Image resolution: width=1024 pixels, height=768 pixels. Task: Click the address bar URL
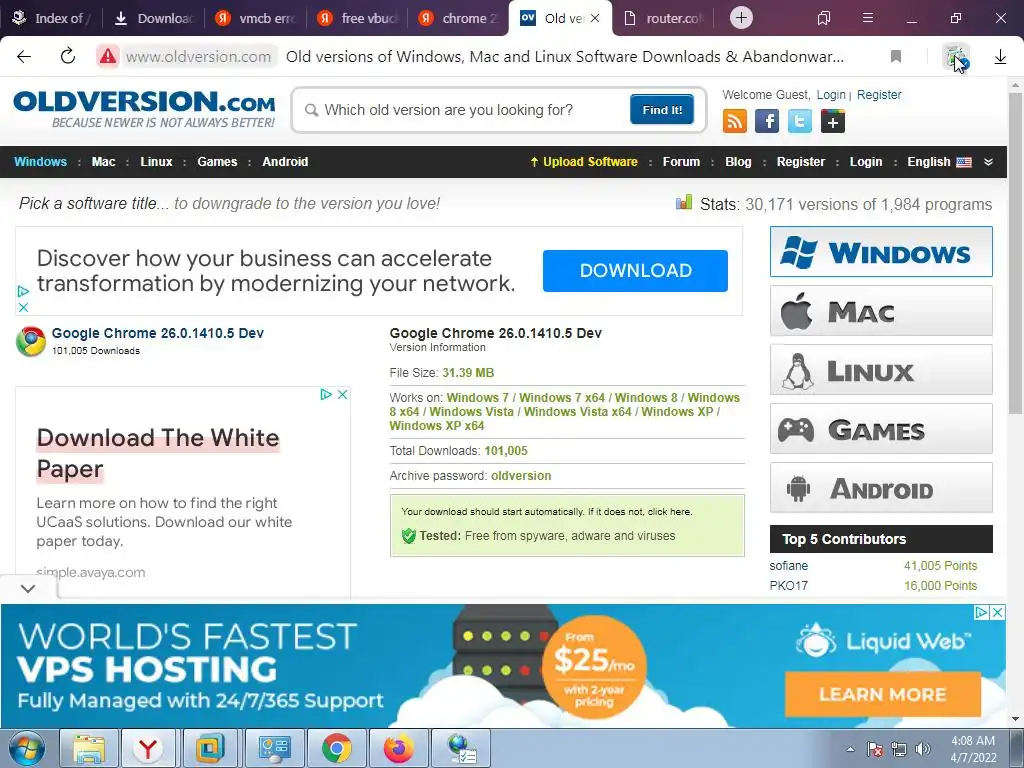click(x=199, y=57)
